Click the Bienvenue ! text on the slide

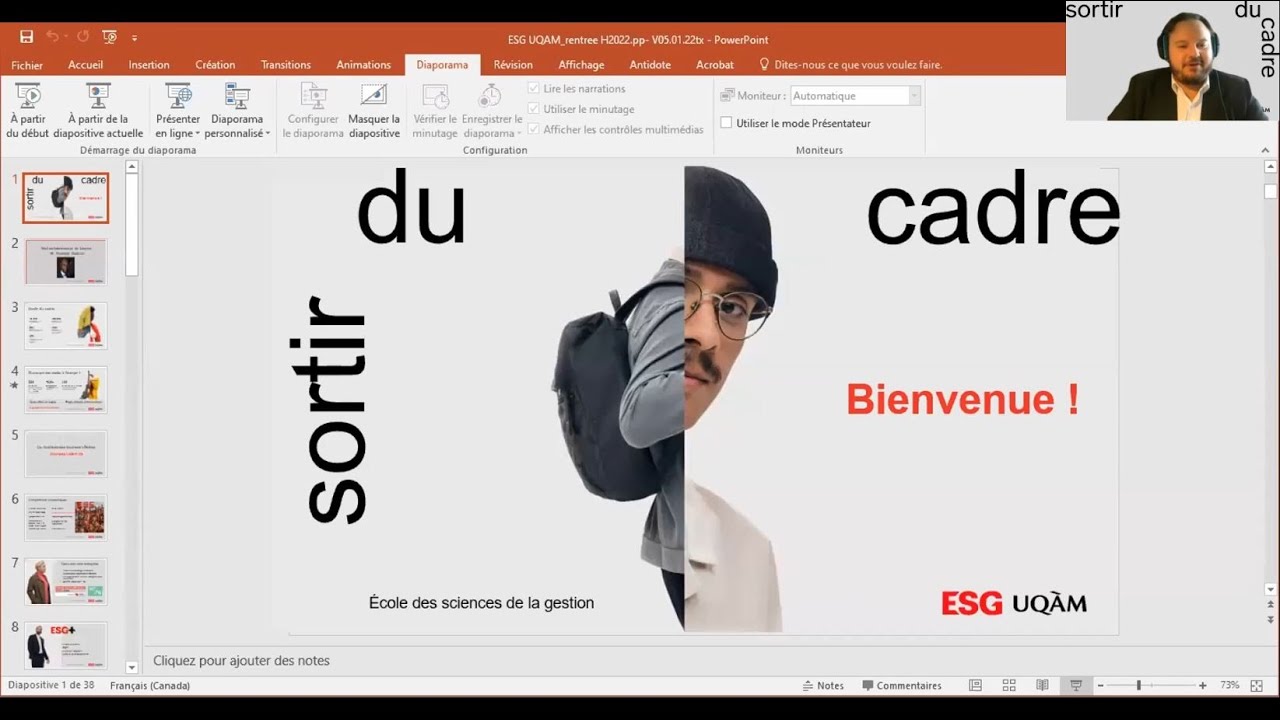tap(962, 400)
